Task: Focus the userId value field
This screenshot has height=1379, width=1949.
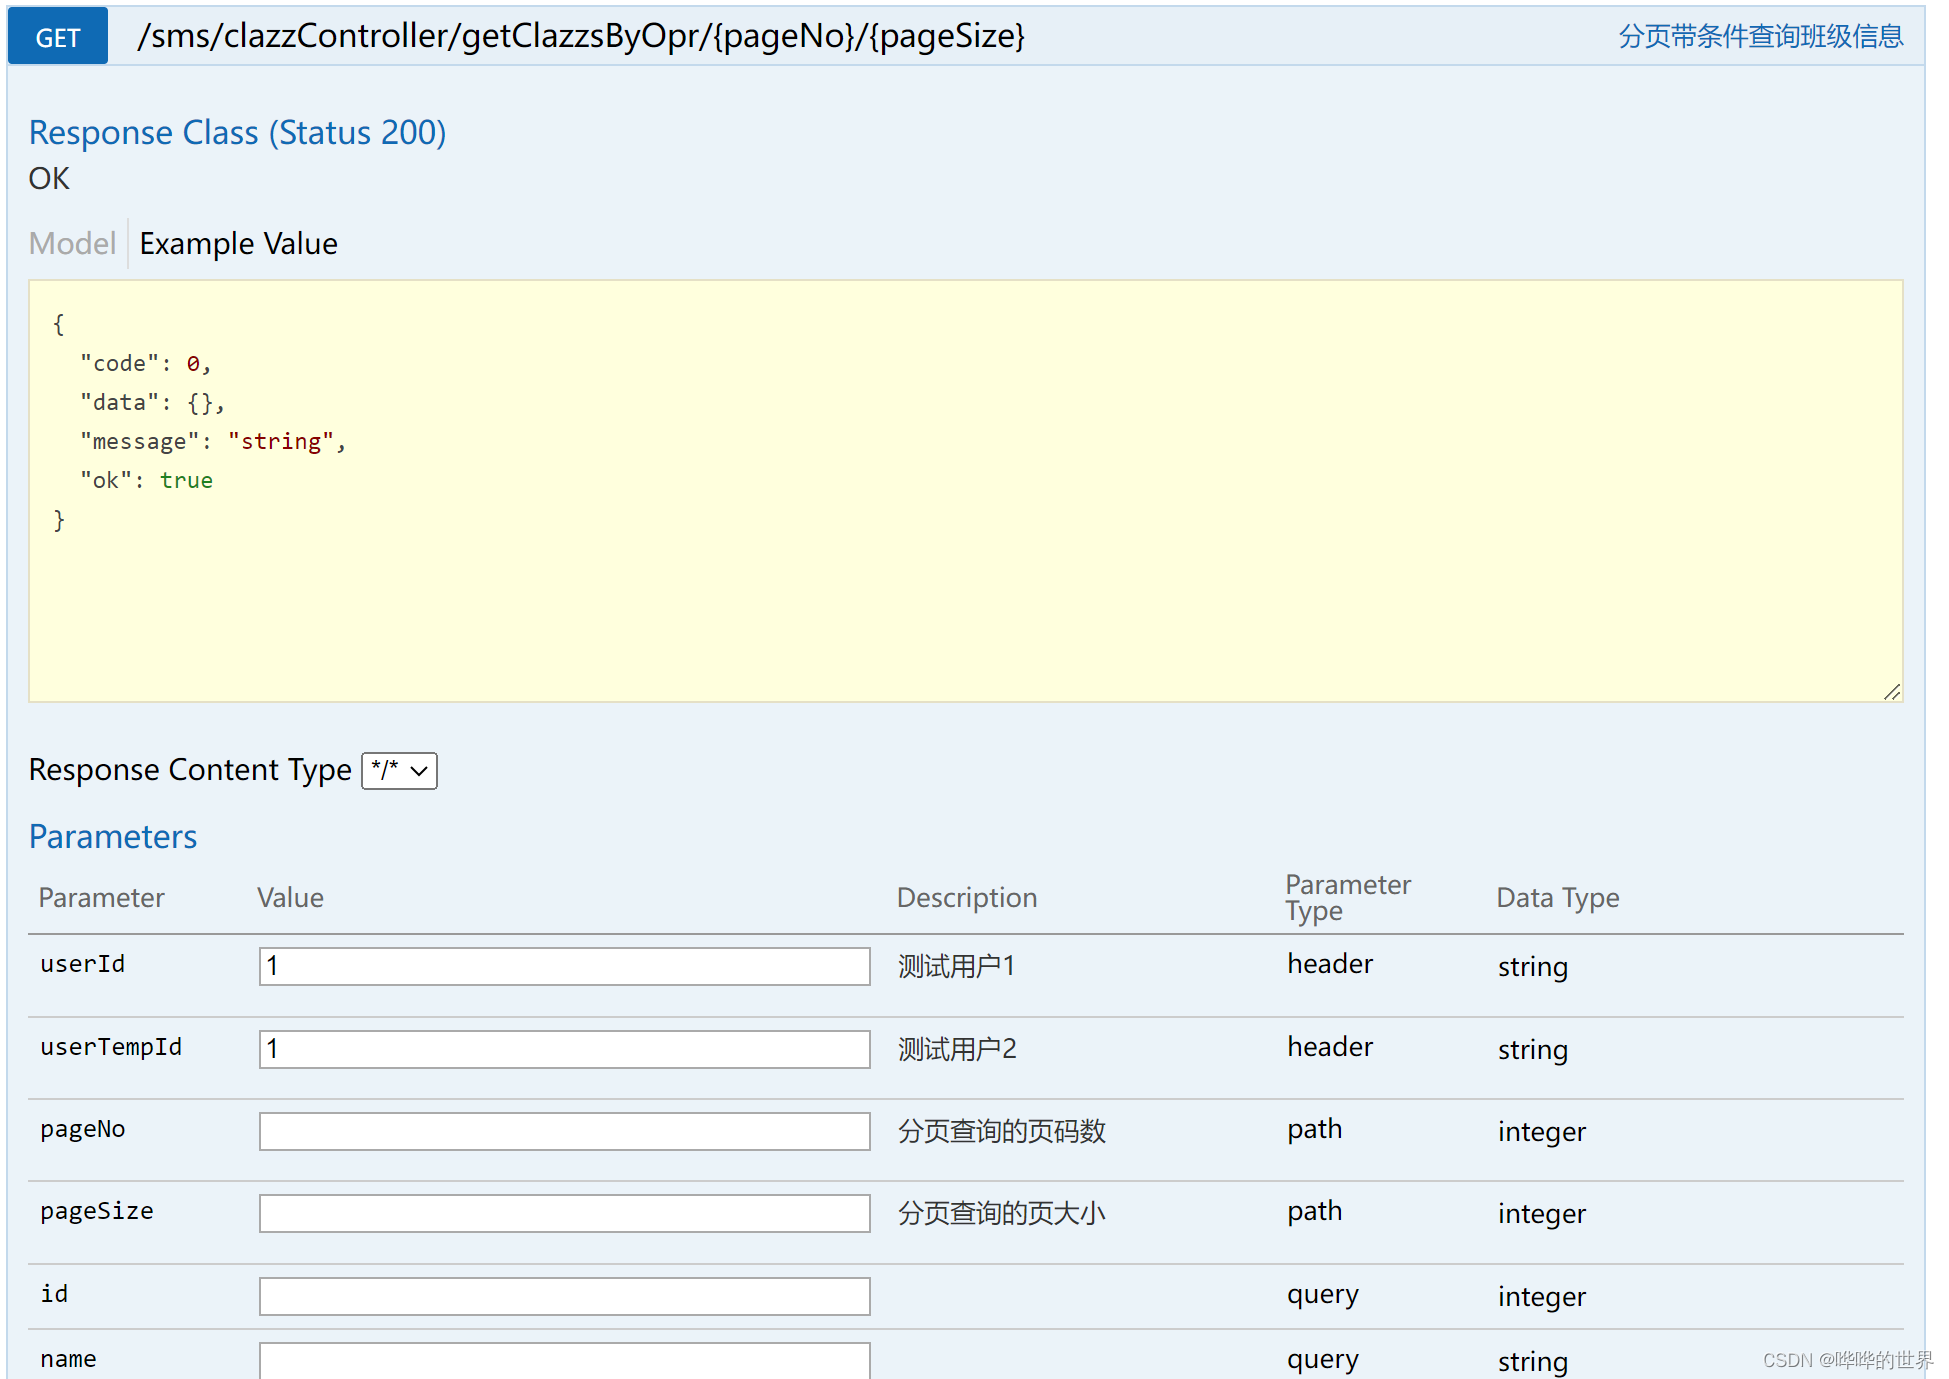Action: (x=564, y=966)
